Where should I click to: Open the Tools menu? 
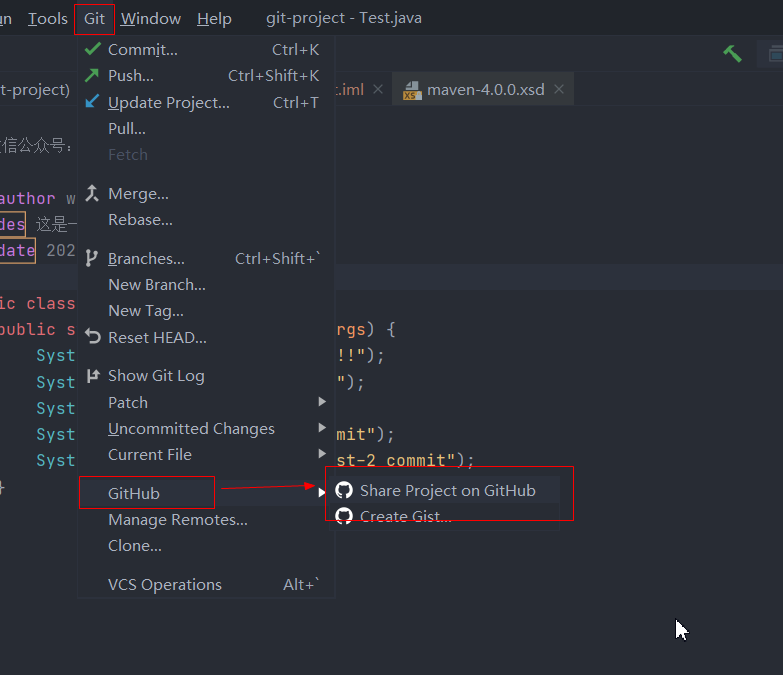click(x=48, y=19)
